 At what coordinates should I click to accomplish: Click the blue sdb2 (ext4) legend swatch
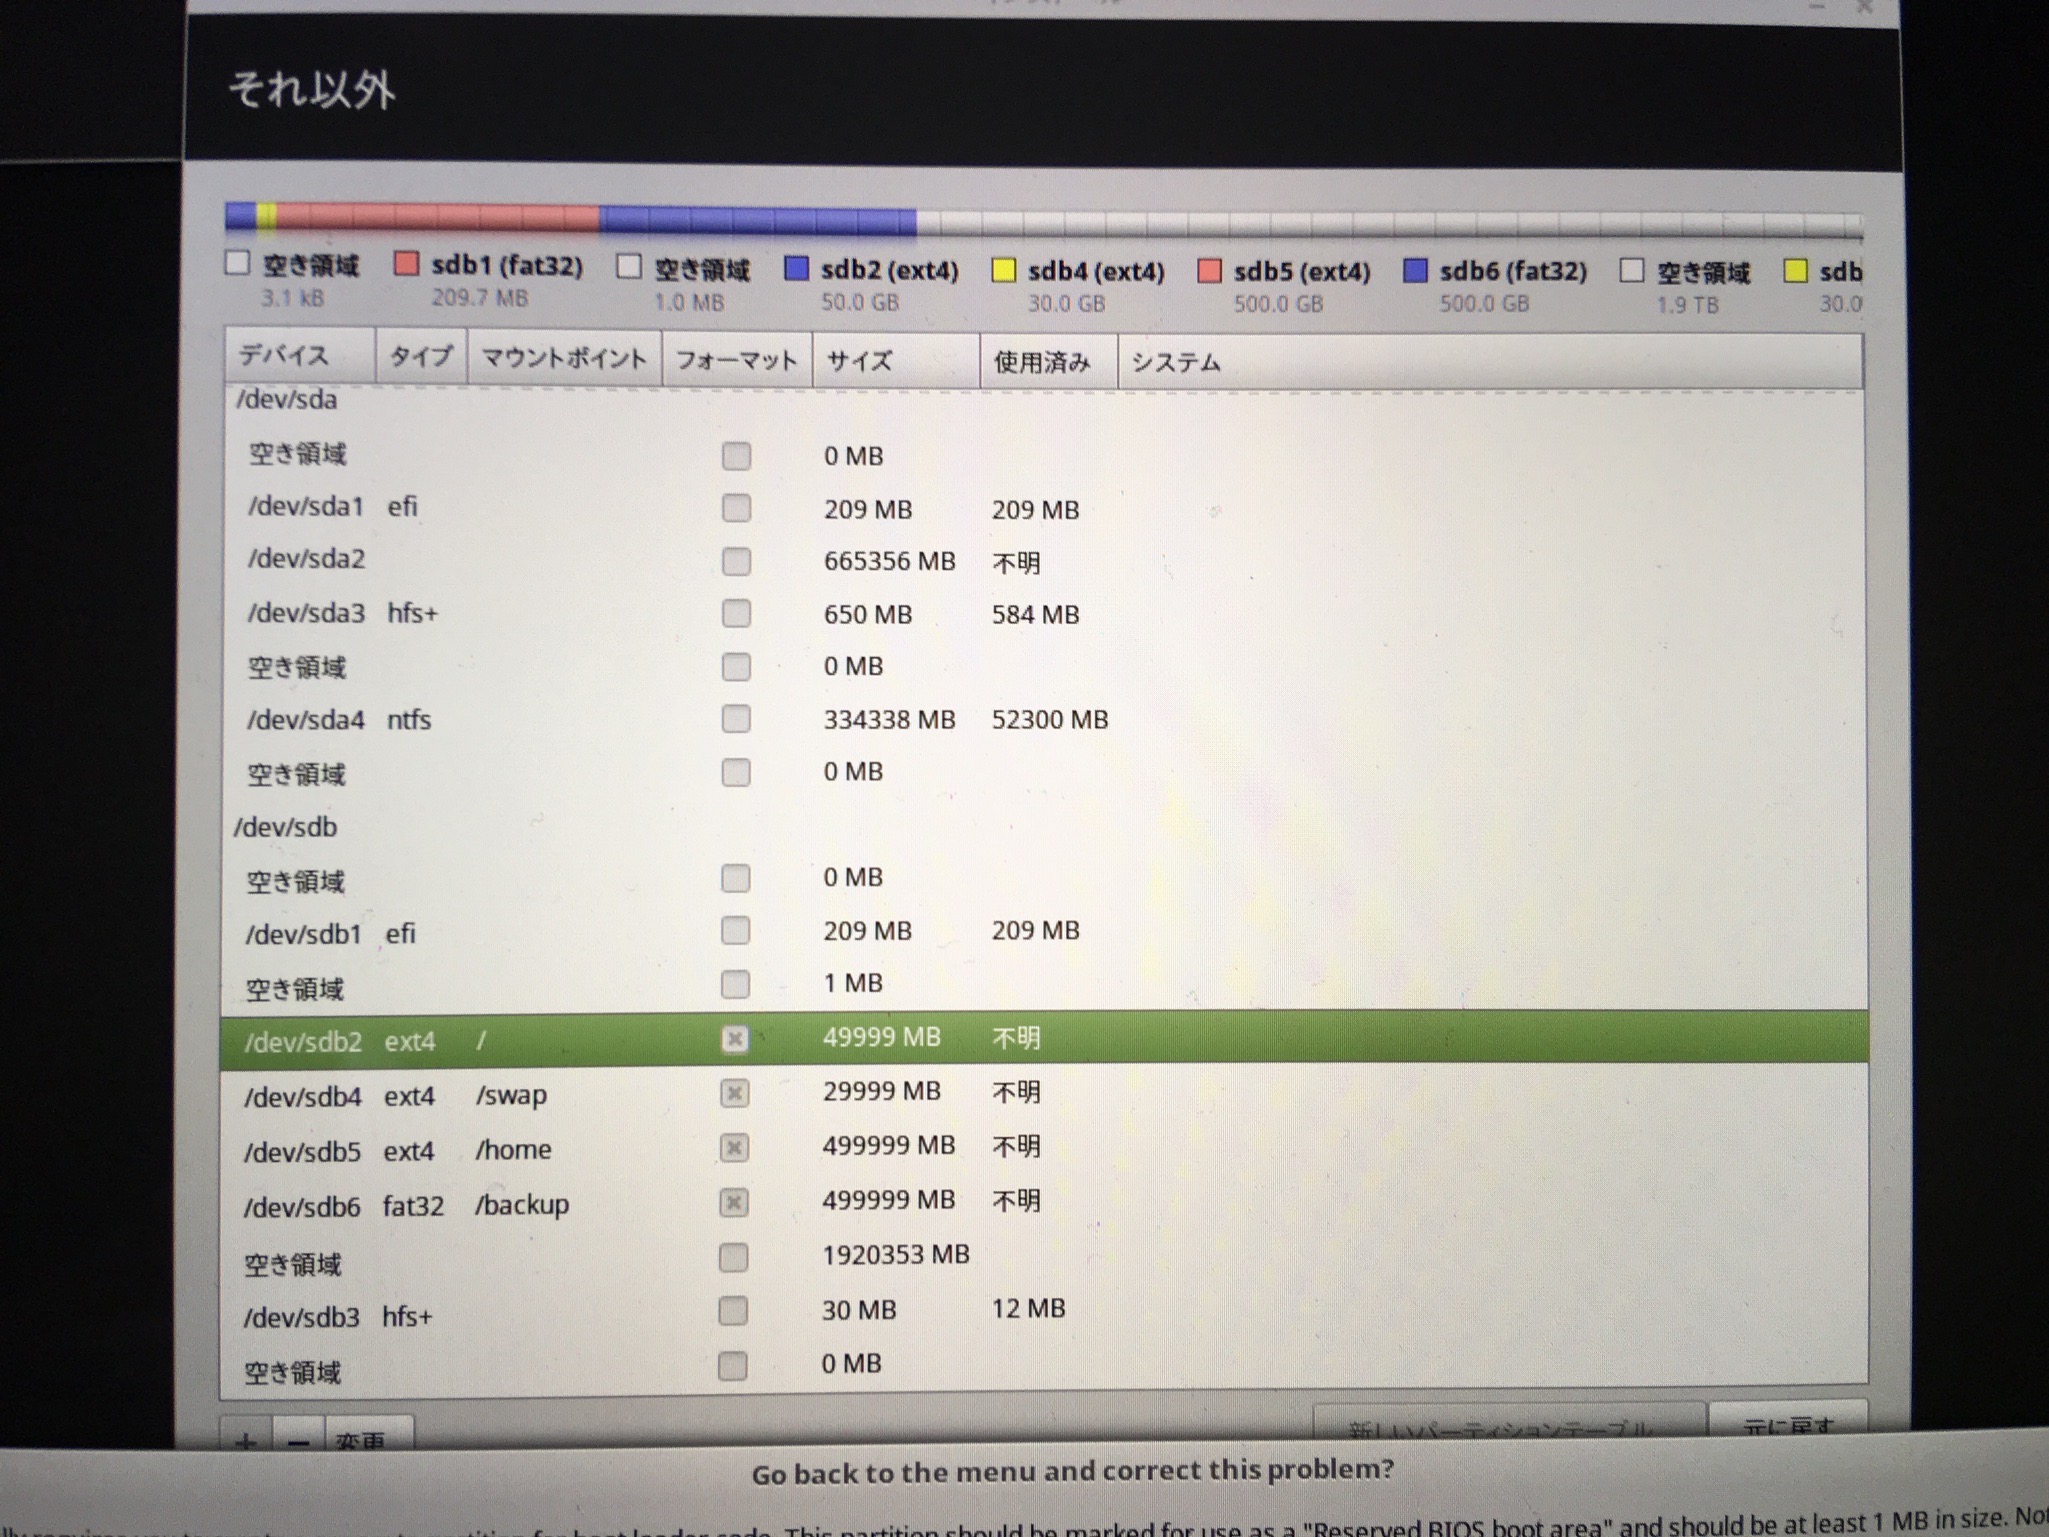coord(796,269)
